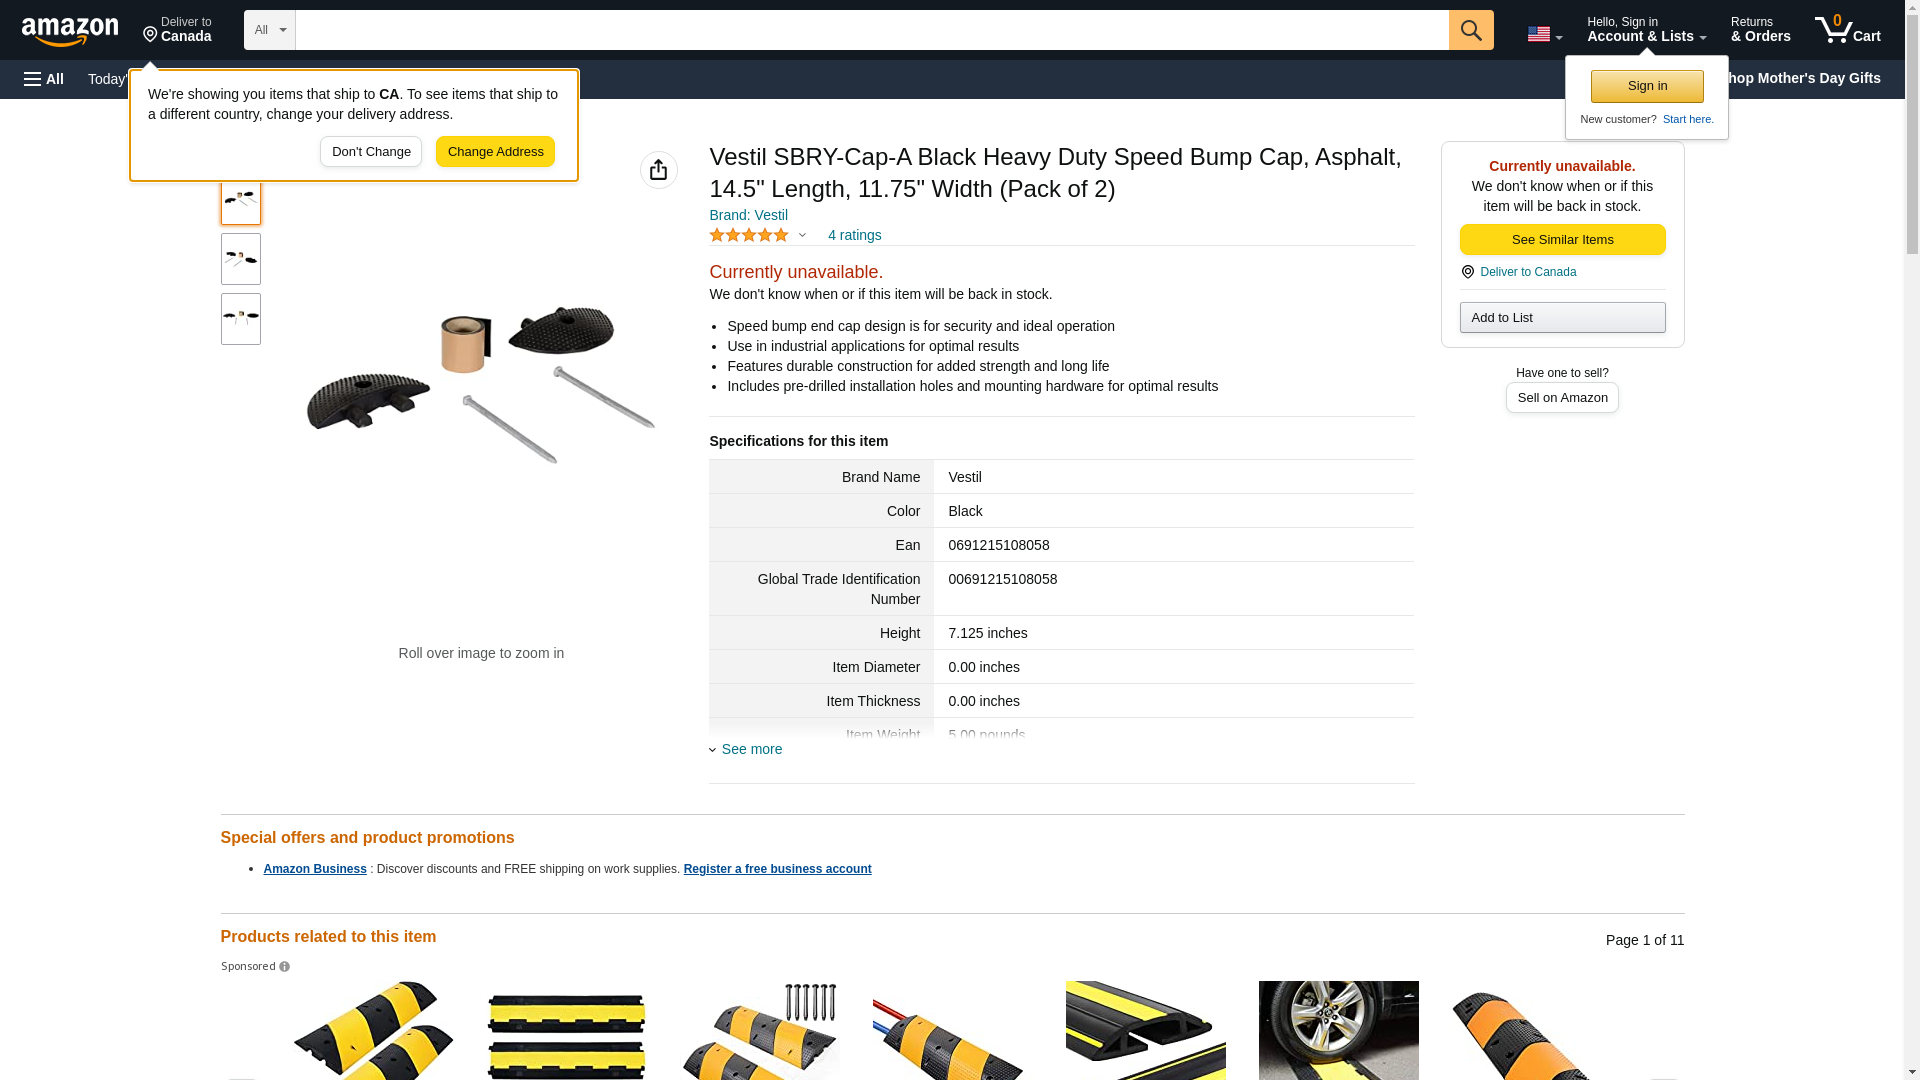The height and width of the screenshot is (1080, 1920).
Task: Open the All hamburger menu
Action: tap(44, 79)
